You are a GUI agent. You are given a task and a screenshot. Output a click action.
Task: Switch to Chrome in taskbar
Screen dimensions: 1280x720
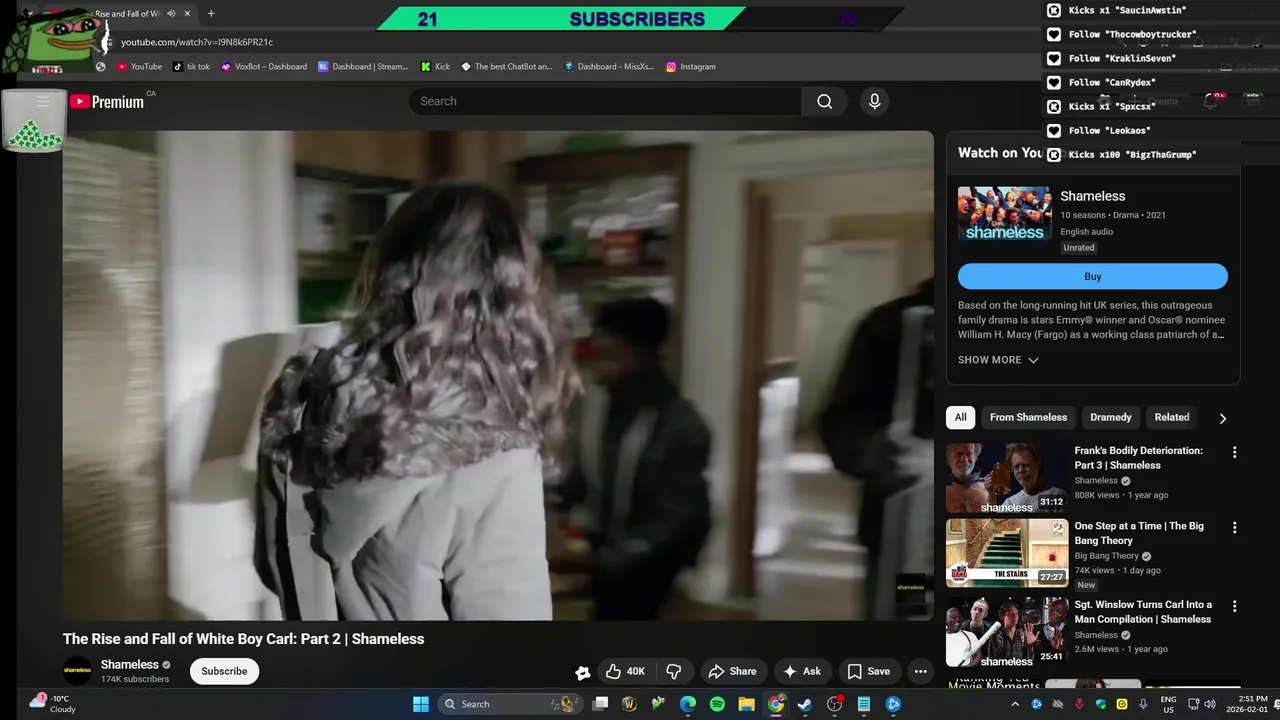pos(776,704)
